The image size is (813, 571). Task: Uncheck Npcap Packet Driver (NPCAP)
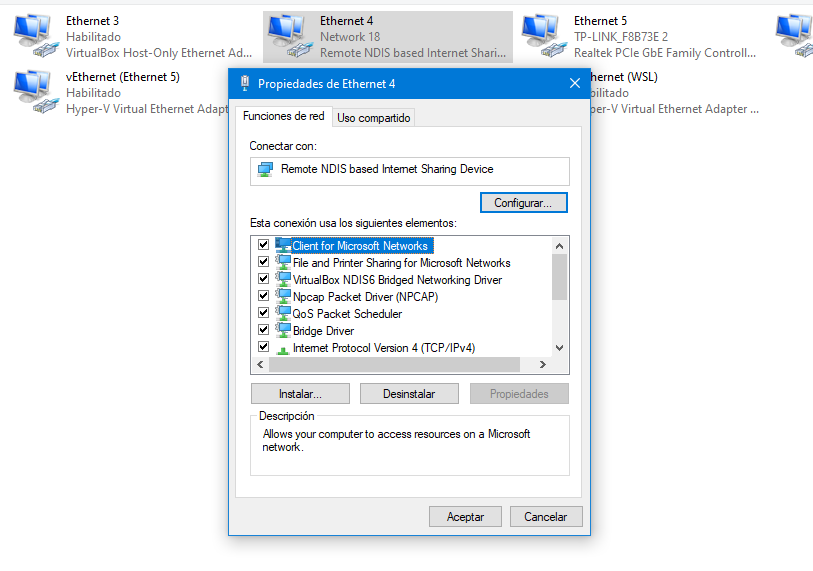pos(263,296)
